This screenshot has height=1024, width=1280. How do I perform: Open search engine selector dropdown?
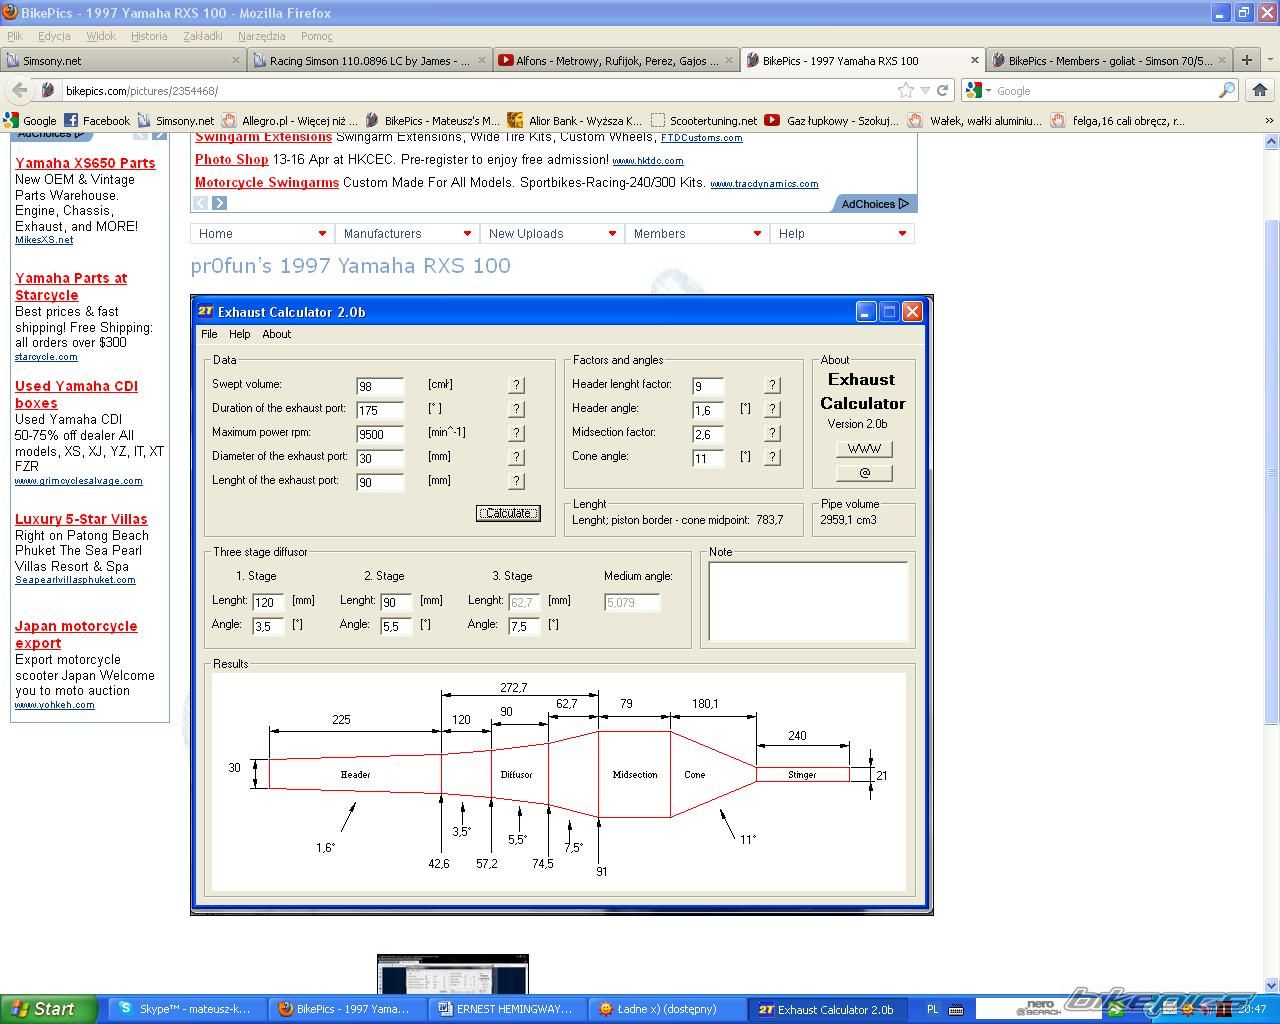tap(988, 90)
